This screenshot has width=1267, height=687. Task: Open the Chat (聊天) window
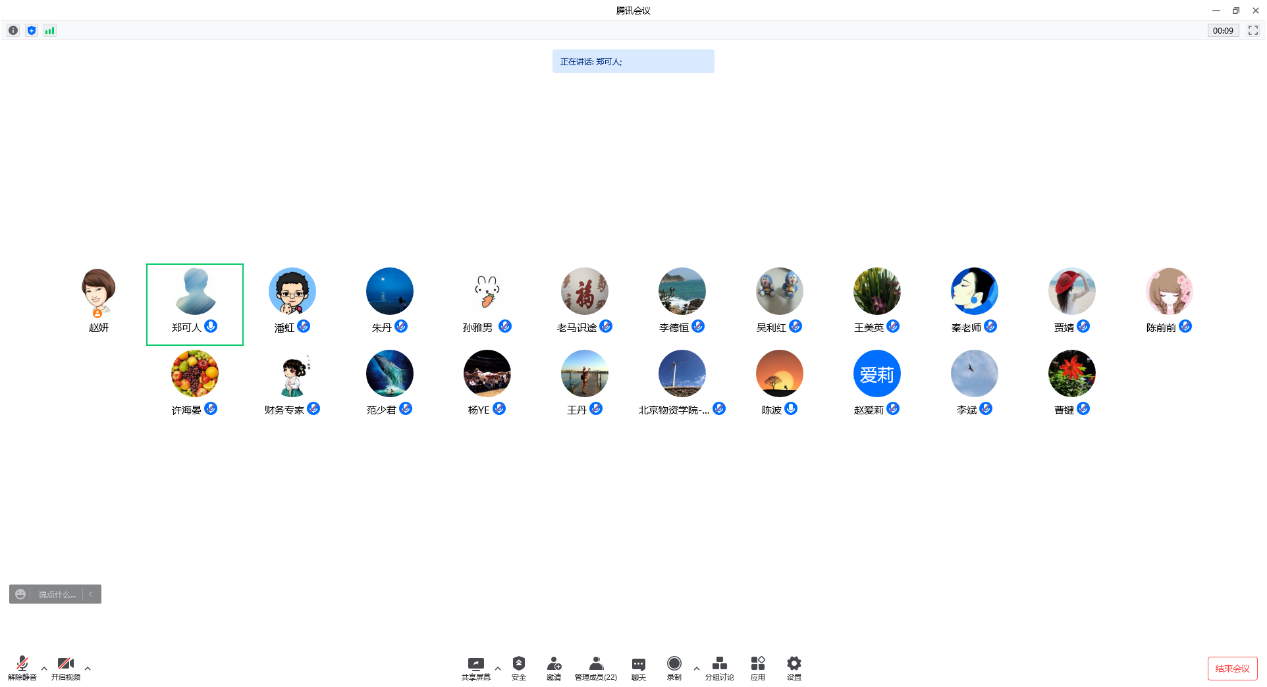click(x=639, y=667)
